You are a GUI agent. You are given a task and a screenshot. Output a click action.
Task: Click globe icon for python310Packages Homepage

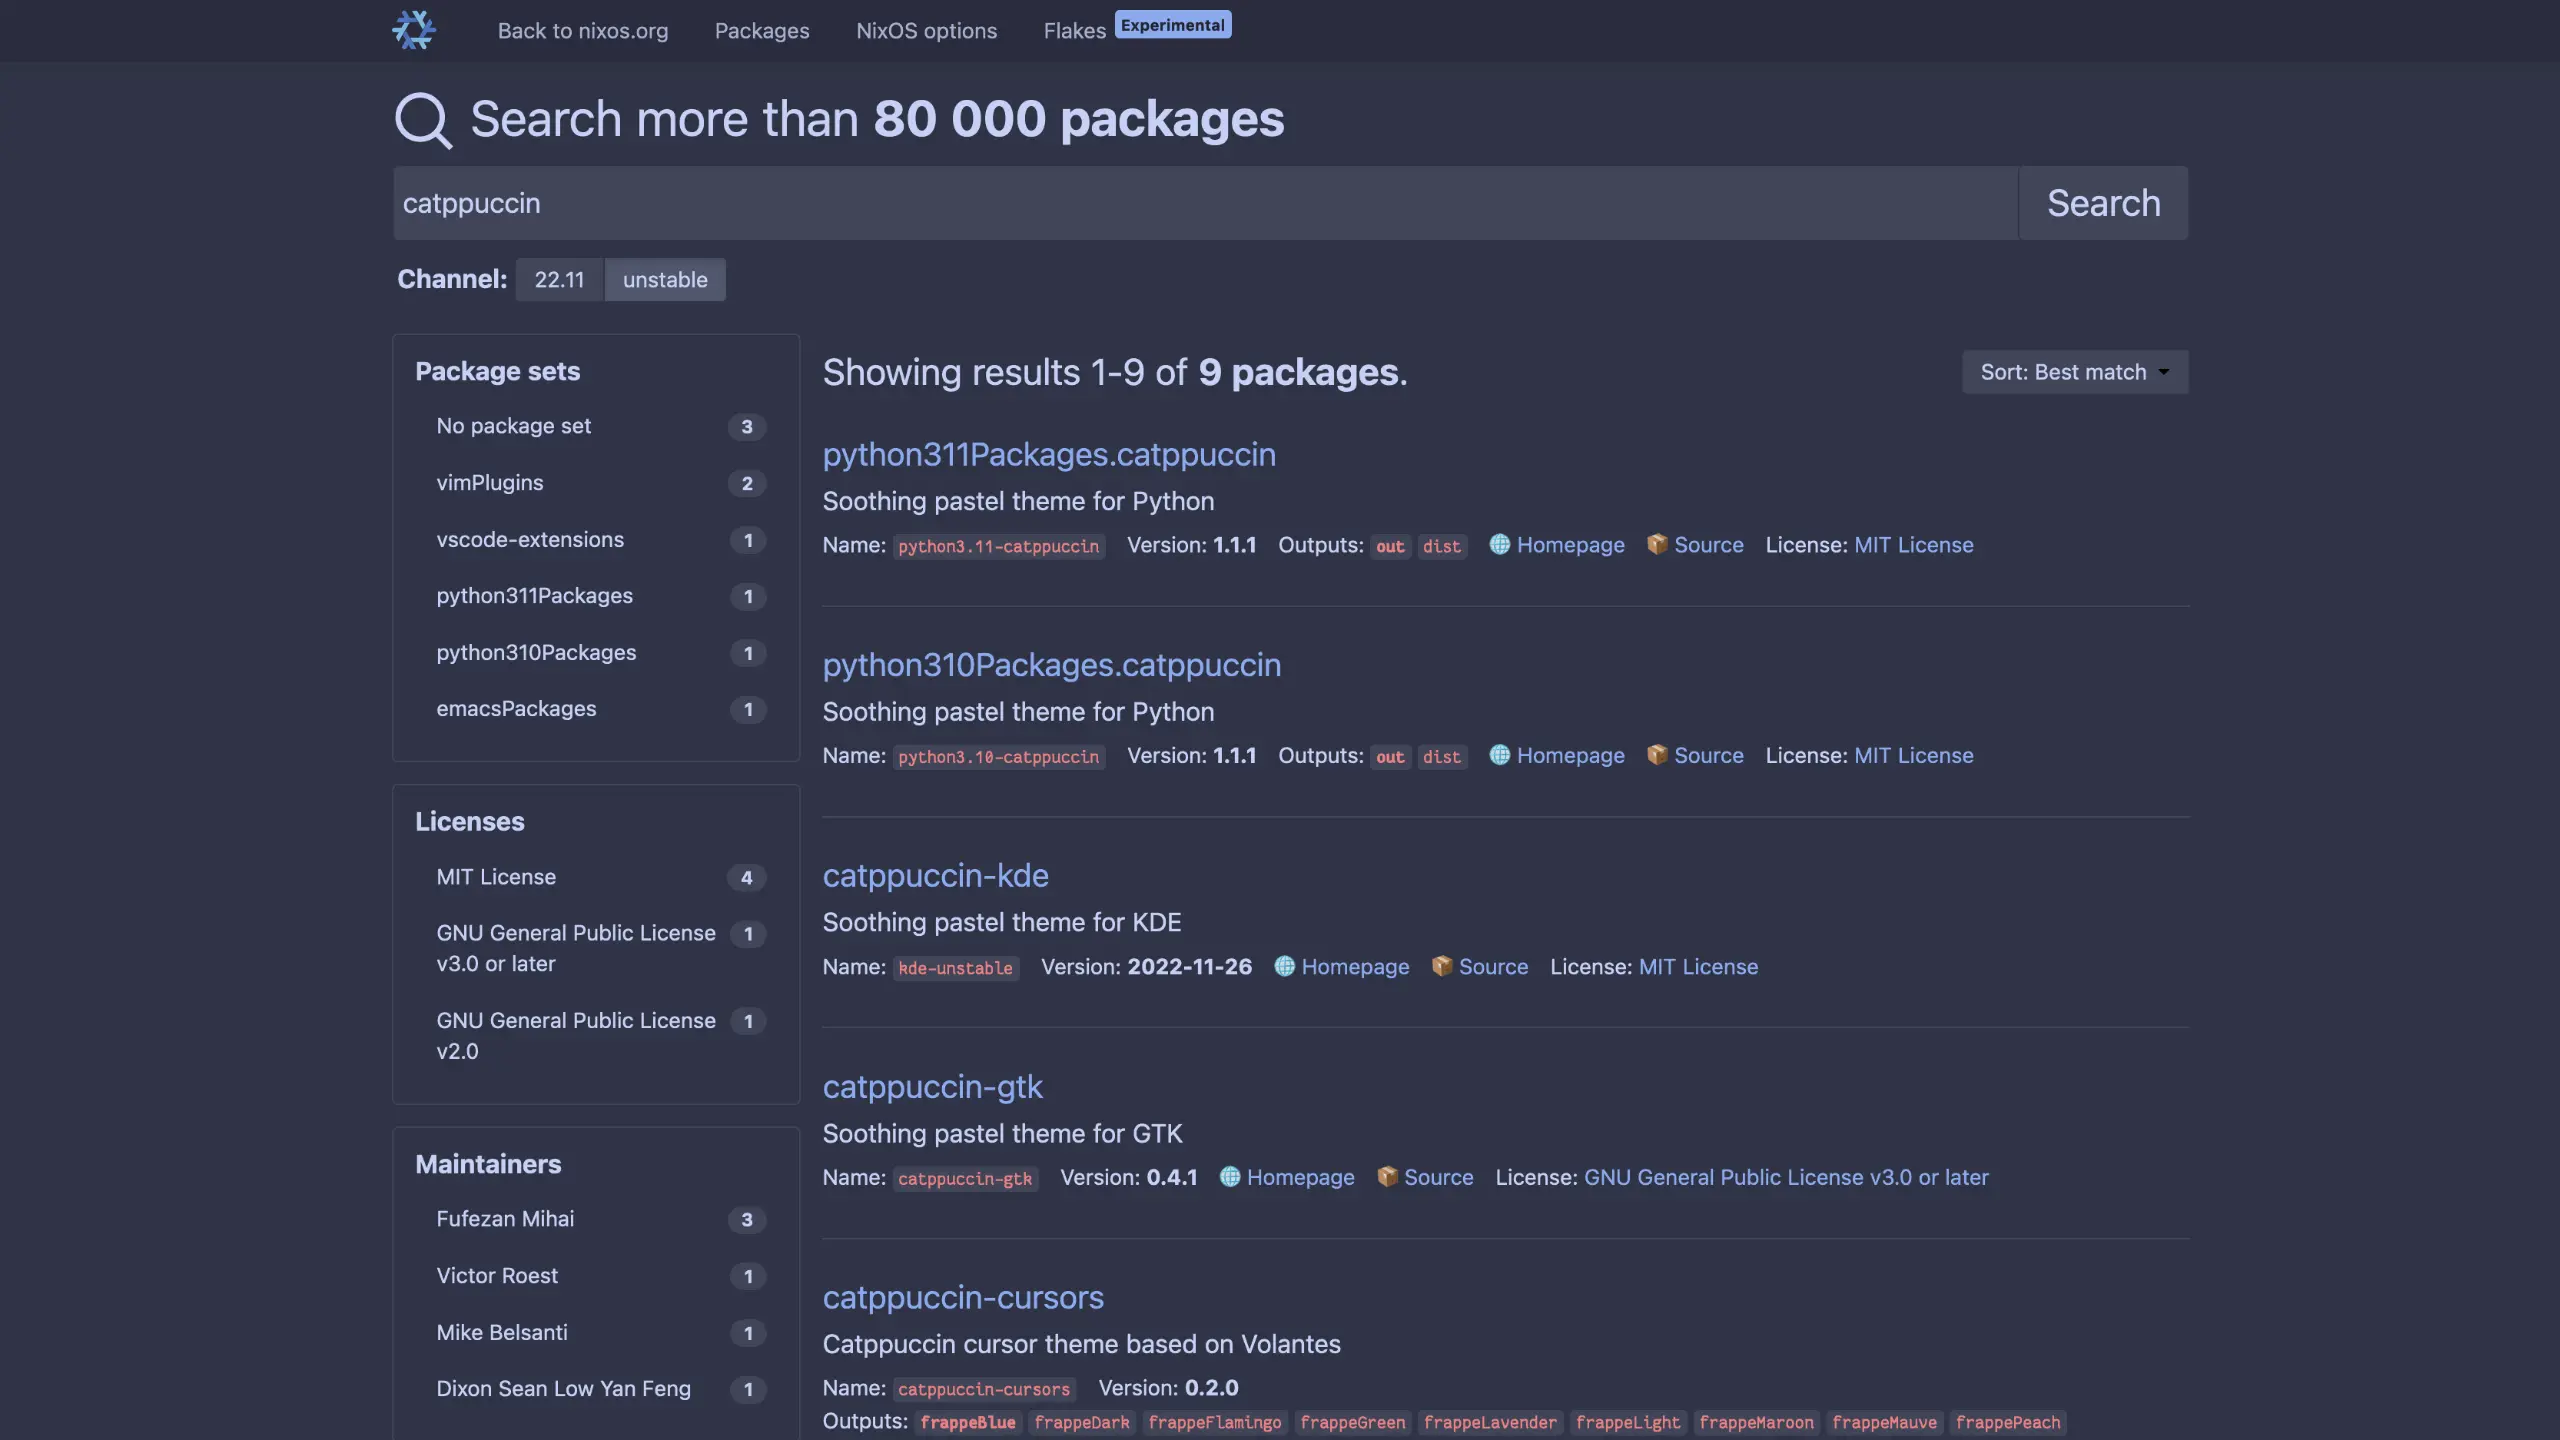point(1499,755)
